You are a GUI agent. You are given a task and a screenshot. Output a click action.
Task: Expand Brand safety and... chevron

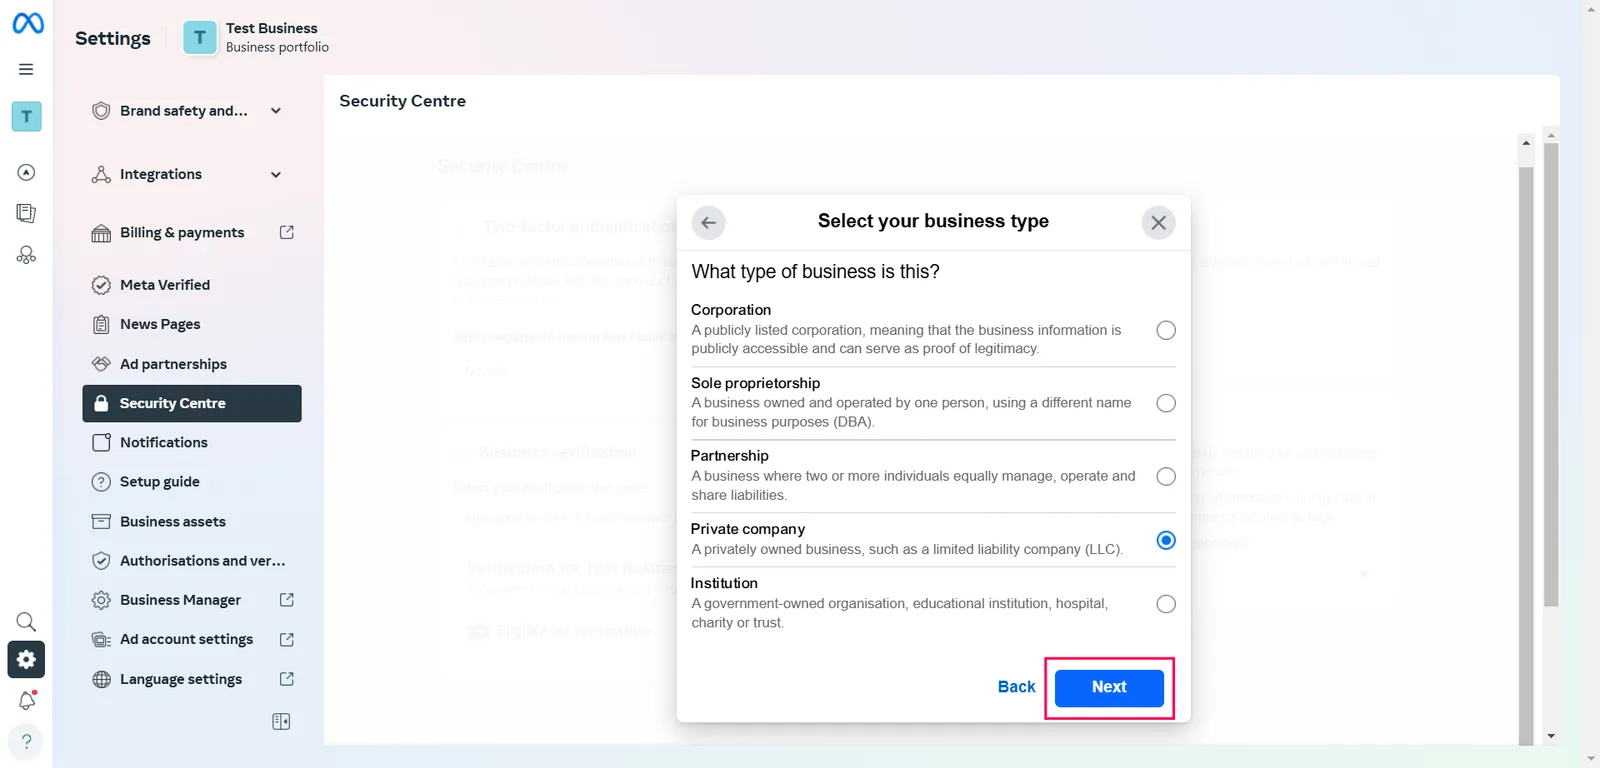276,111
